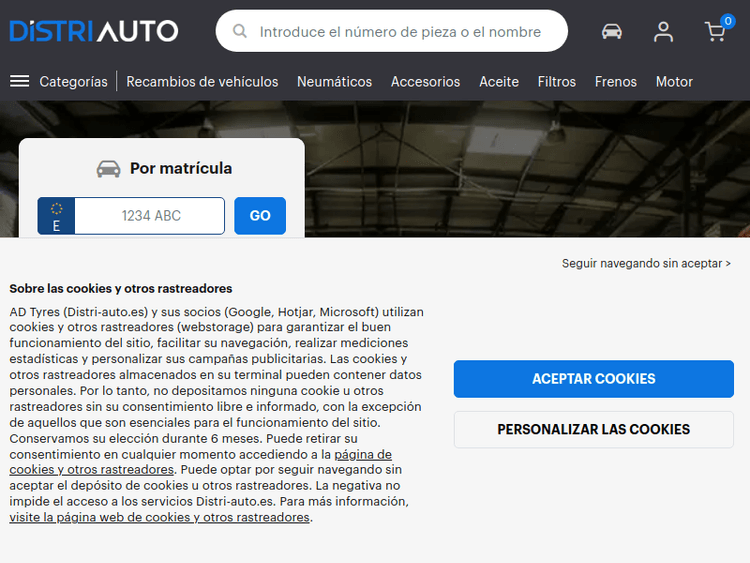The width and height of the screenshot is (750, 563).
Task: Click Seguir navegando sin aceptar link
Action: 646,264
